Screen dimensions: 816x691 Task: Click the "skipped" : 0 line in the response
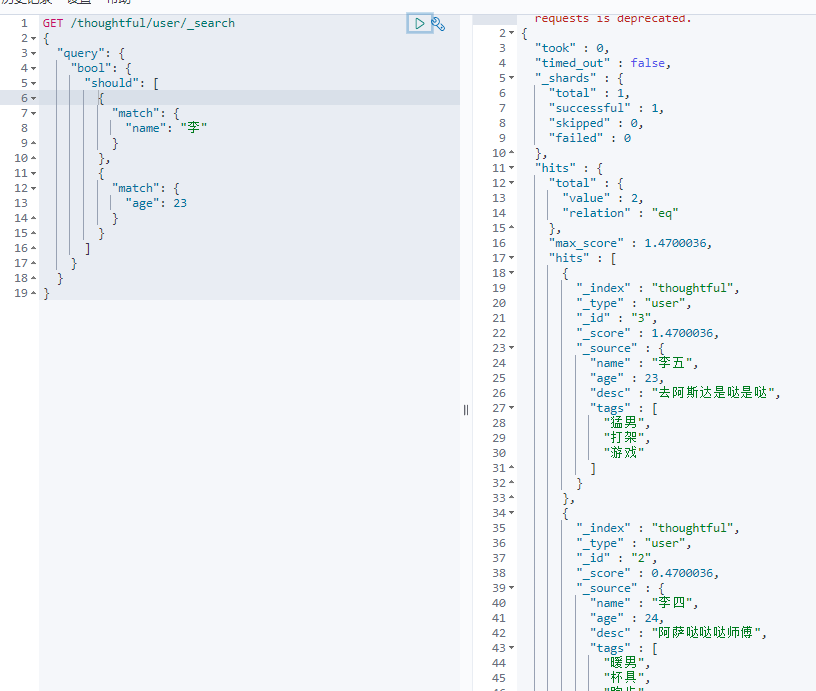(596, 123)
